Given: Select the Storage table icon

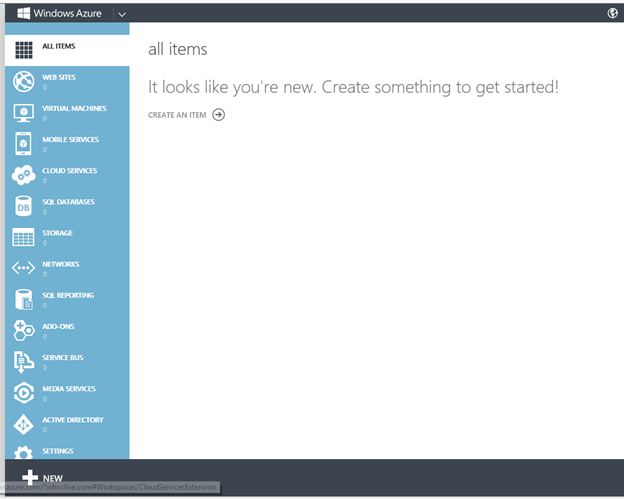Looking at the screenshot, I should point(23,237).
